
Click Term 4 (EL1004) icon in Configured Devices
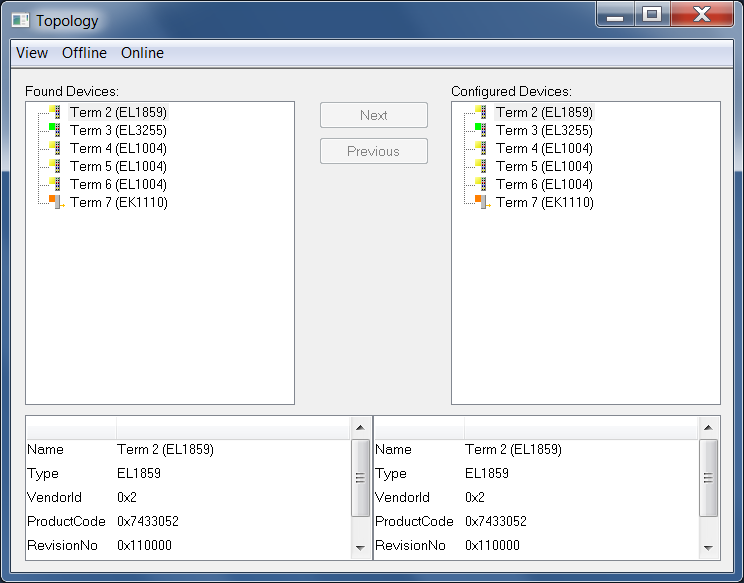pos(481,148)
